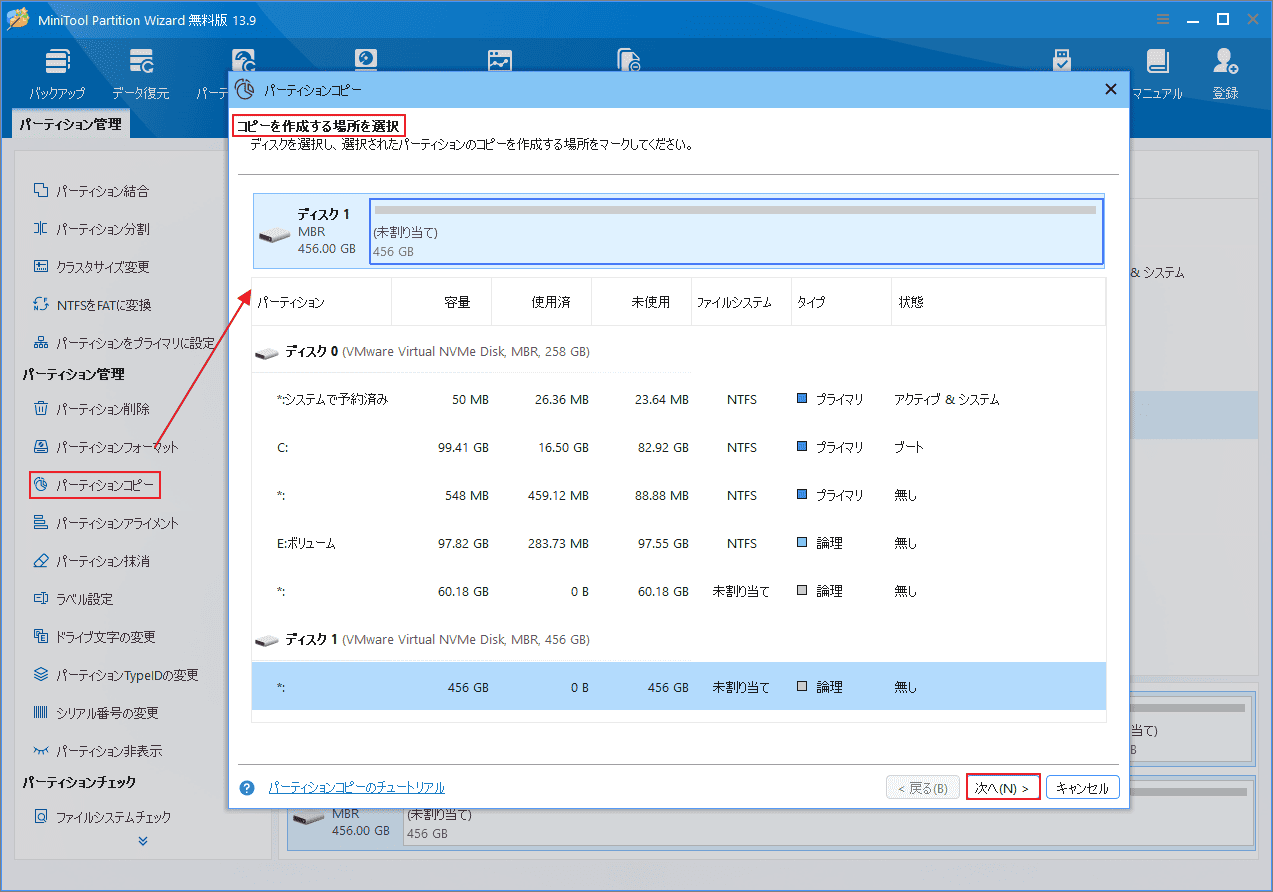Open the Partition Copy tutorial link
1273x892 pixels.
tap(356, 788)
